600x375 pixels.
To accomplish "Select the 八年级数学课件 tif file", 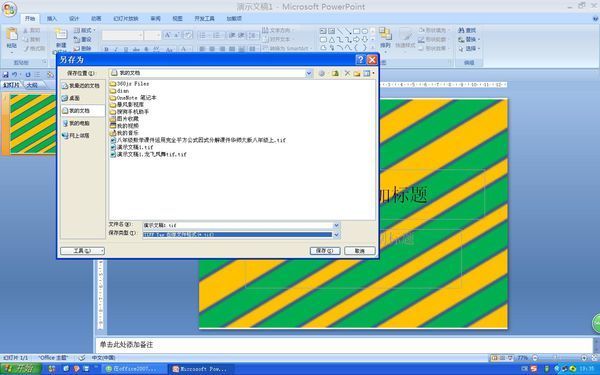I will [198, 140].
